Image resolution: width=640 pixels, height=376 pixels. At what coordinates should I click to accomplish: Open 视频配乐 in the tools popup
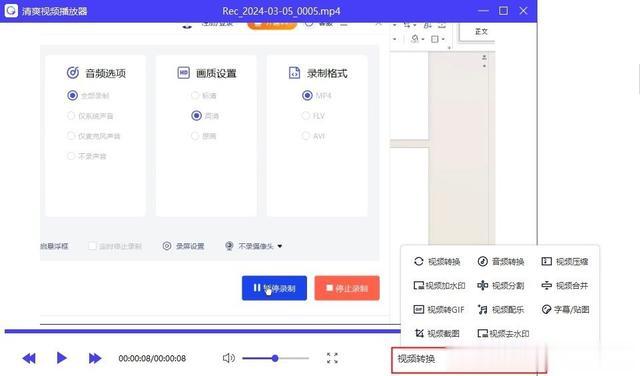tap(501, 310)
